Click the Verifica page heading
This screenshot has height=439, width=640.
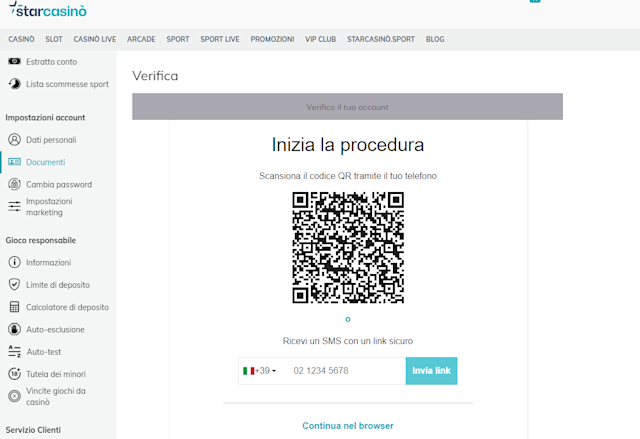point(155,76)
